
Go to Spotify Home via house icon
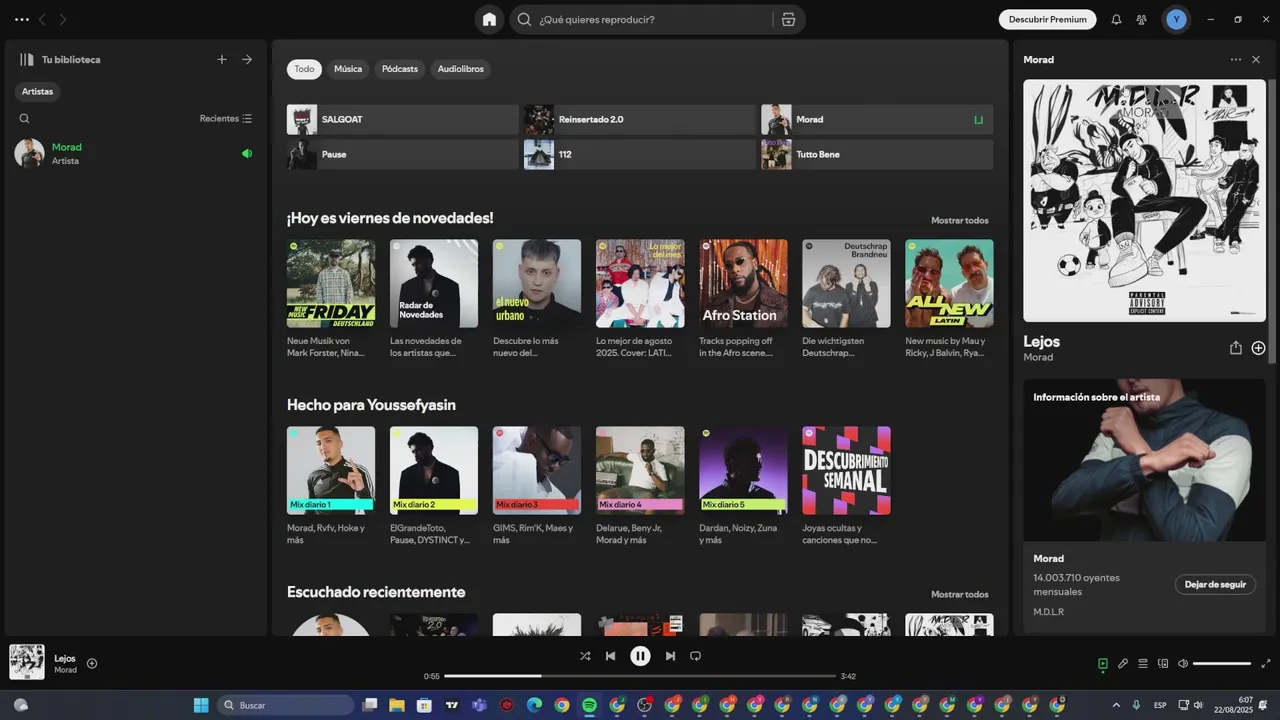click(489, 19)
